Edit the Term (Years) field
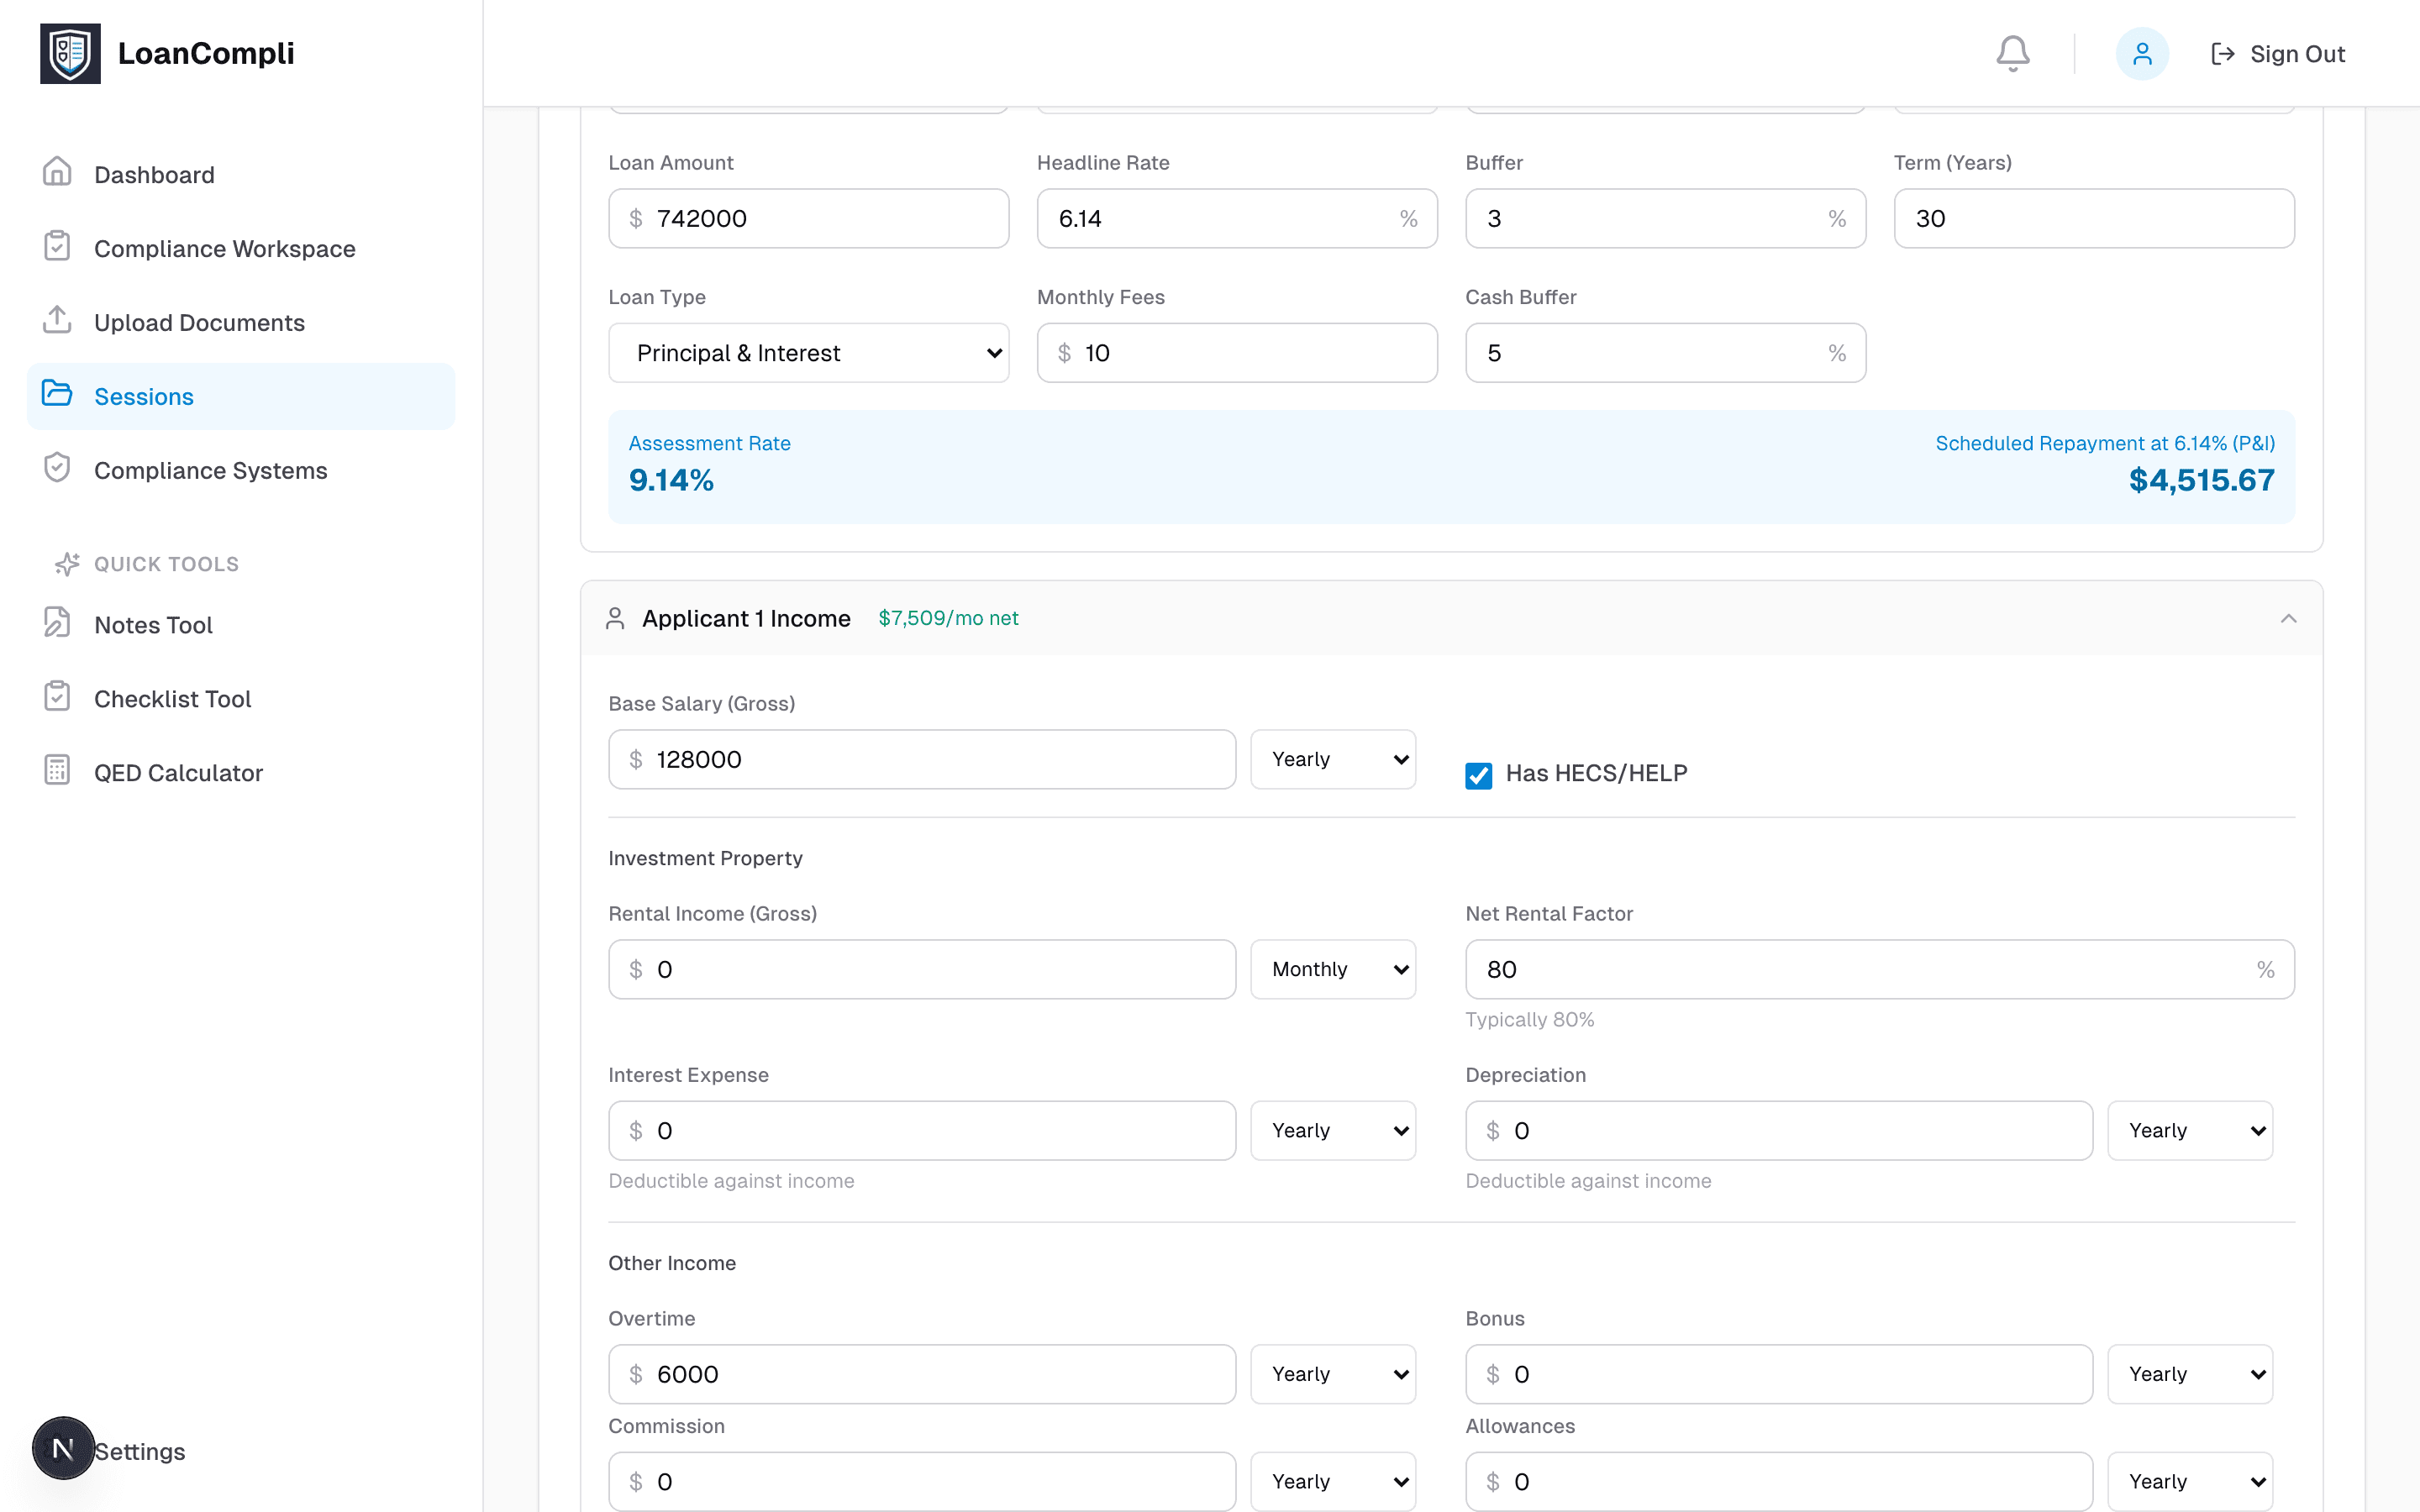 [x=2094, y=218]
